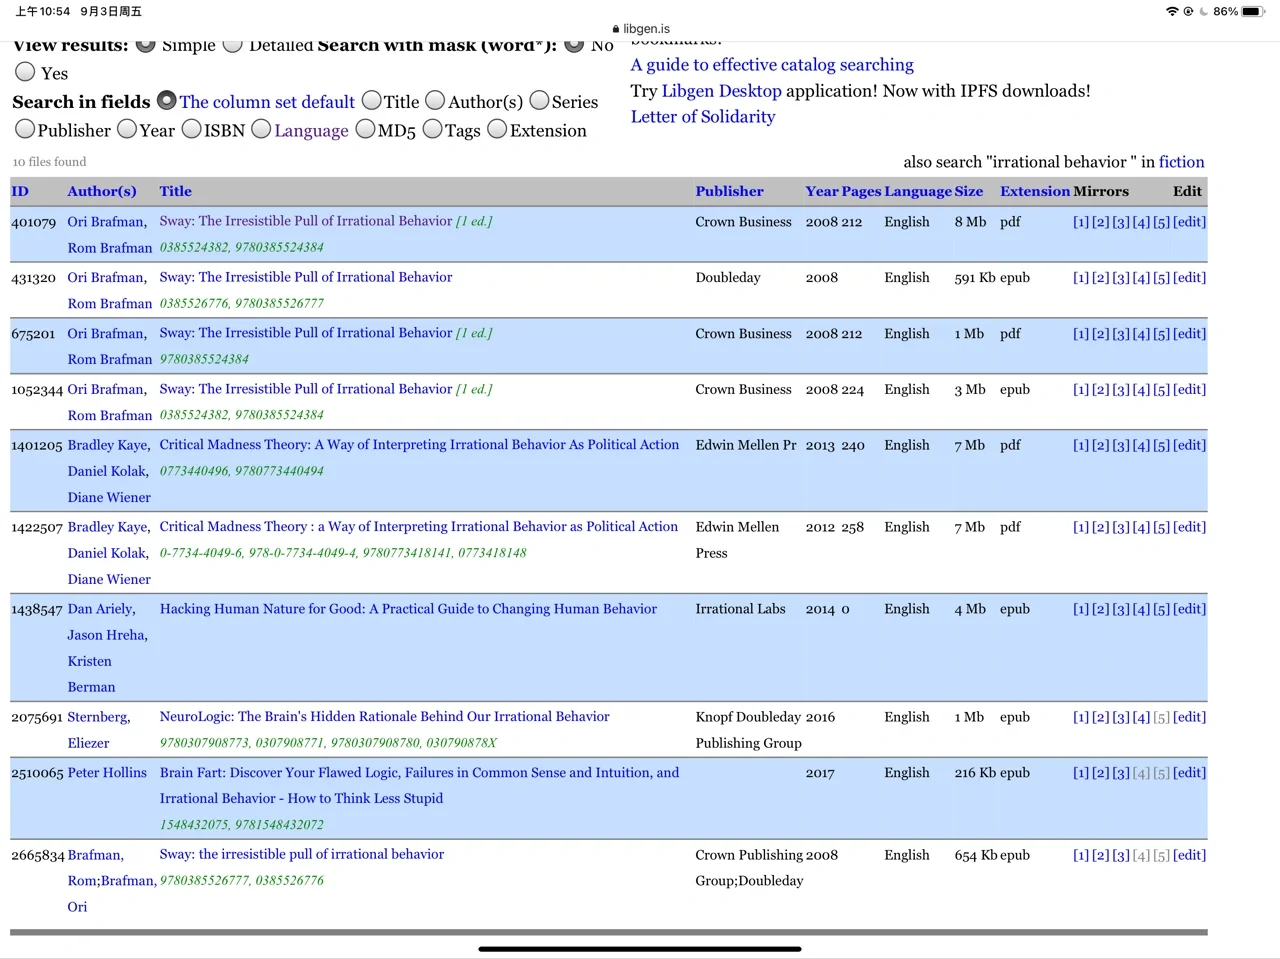1280x959 pixels.
Task: Select The column set default radio
Action: [167, 101]
